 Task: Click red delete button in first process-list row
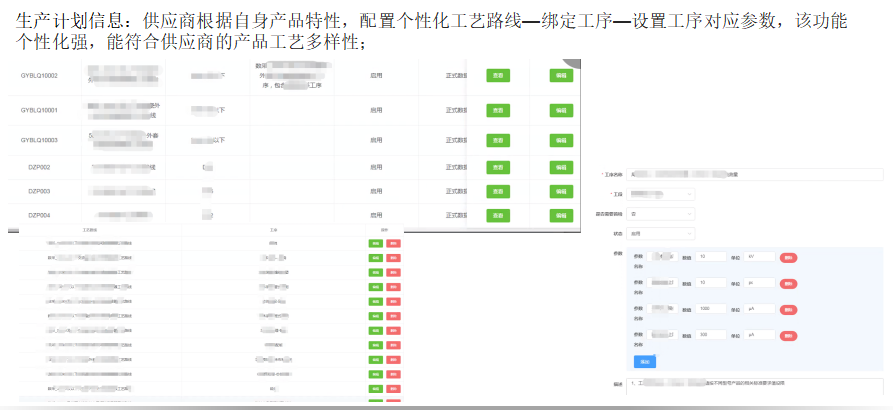(393, 243)
